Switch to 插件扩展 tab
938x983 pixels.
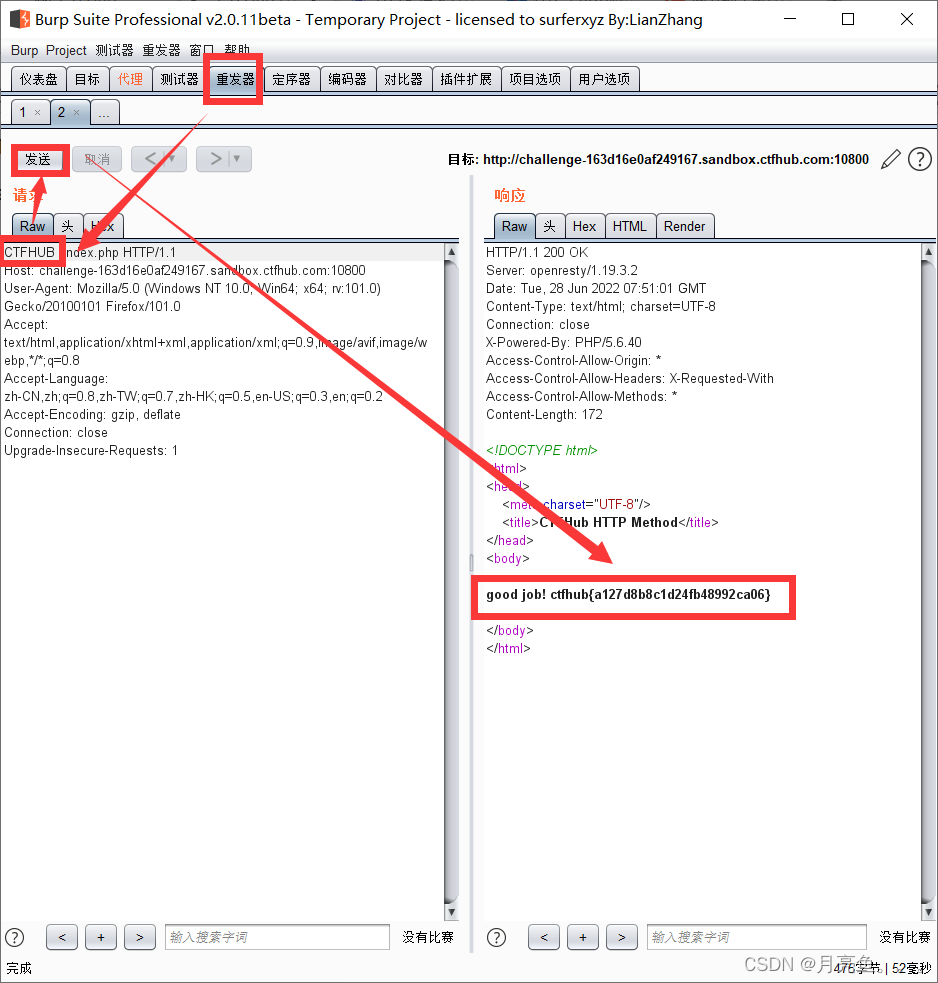(466, 79)
